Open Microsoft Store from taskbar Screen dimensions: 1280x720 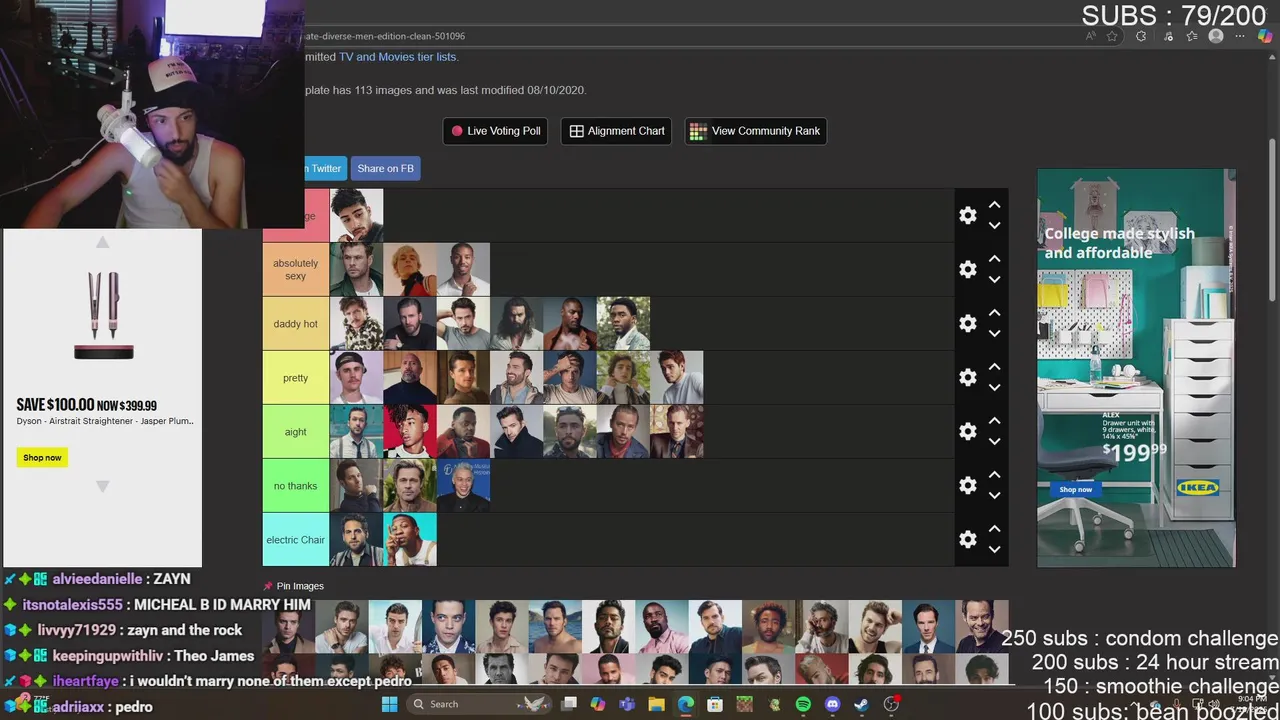[715, 704]
